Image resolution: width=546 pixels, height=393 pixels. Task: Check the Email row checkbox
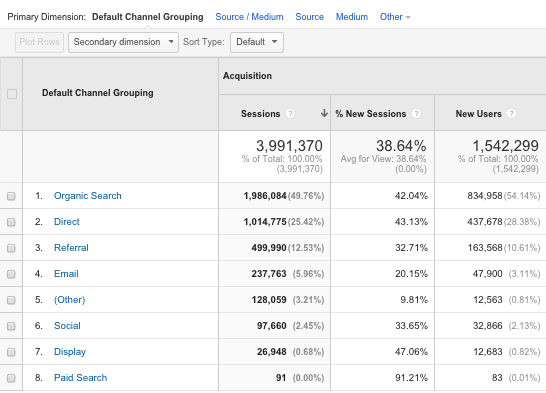(11, 274)
